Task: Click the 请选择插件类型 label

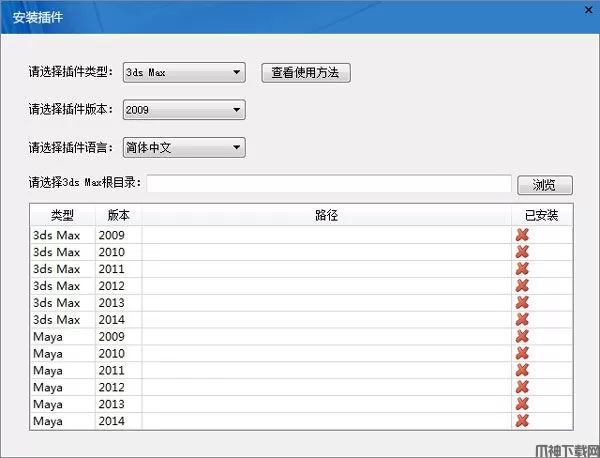Action: point(71,72)
